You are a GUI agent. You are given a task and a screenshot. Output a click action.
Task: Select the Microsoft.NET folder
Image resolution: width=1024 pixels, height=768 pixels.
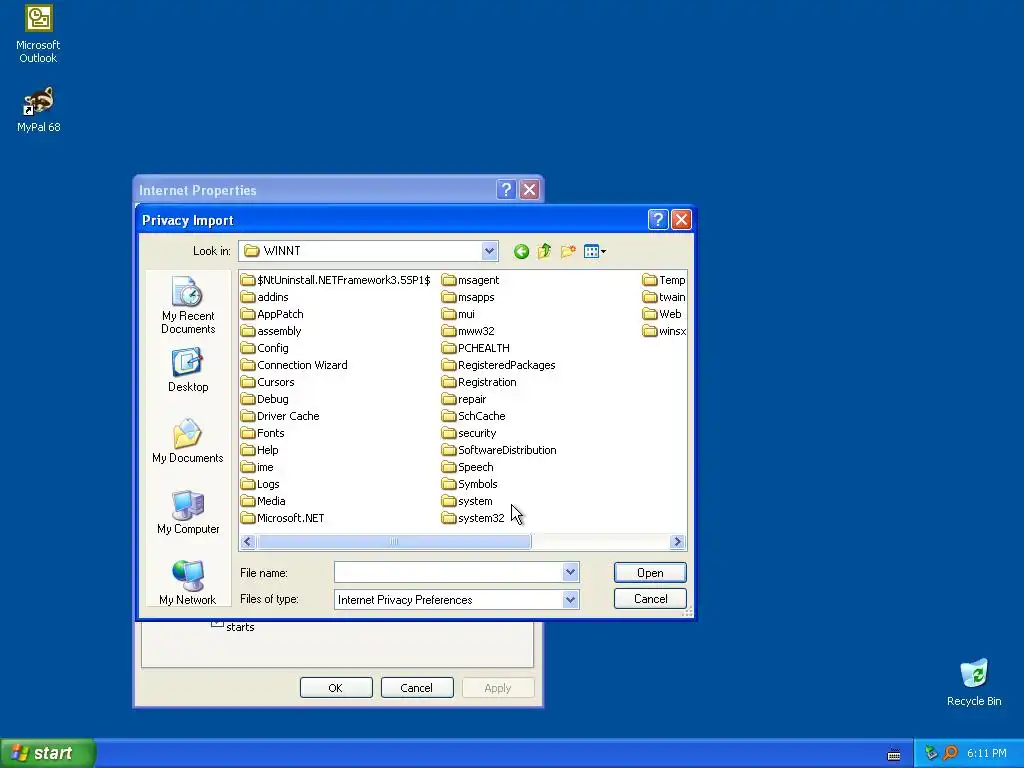pyautogui.click(x=283, y=518)
